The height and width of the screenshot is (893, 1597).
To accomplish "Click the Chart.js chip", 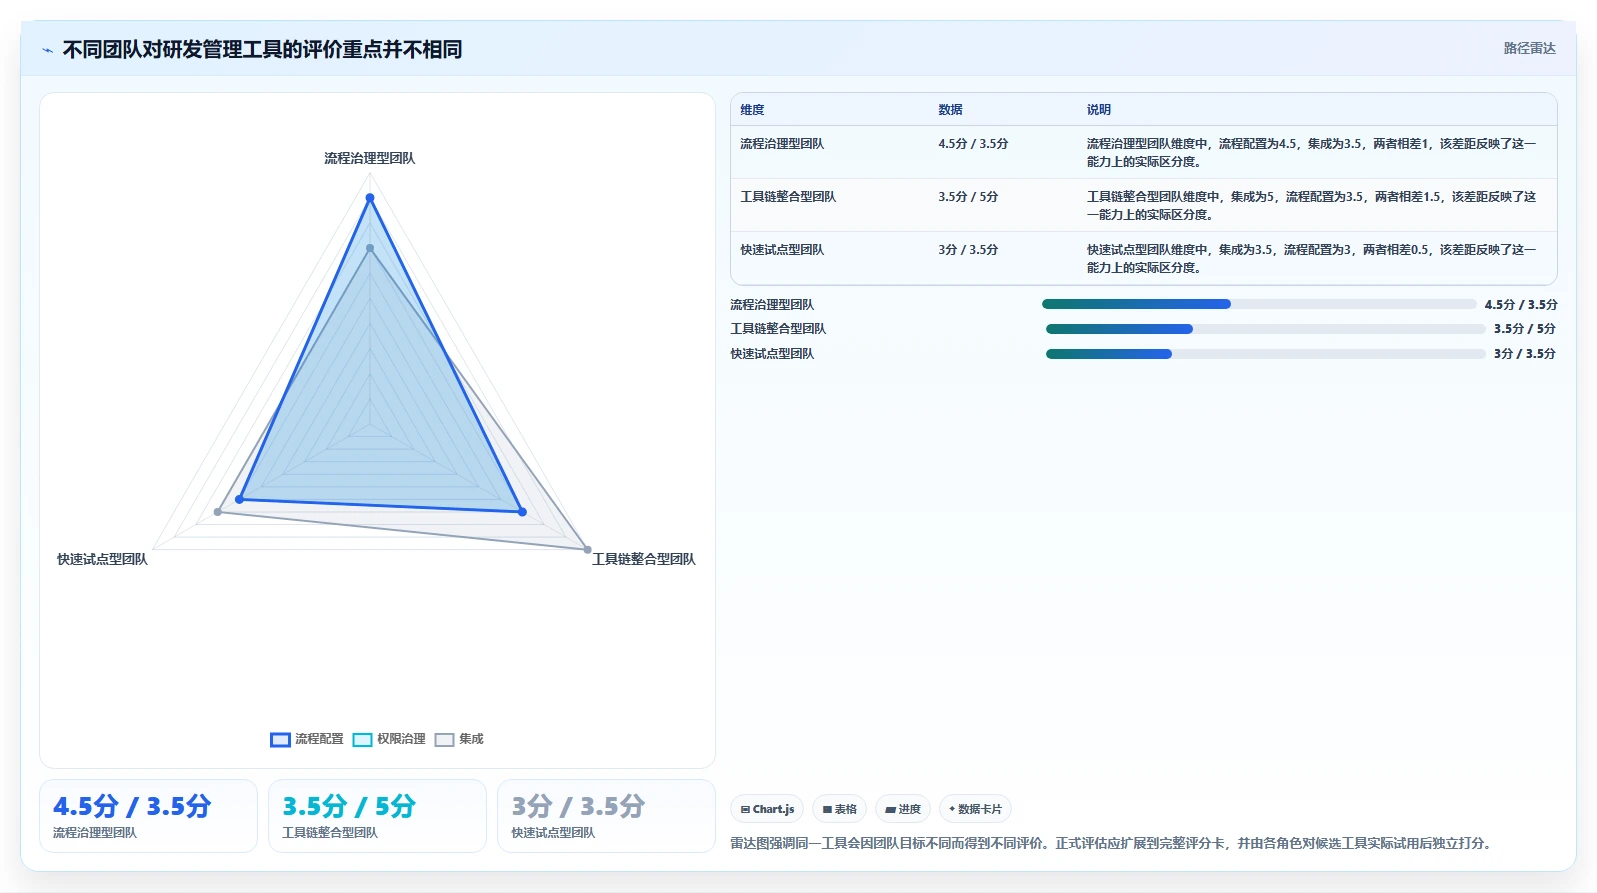I will click(x=767, y=809).
